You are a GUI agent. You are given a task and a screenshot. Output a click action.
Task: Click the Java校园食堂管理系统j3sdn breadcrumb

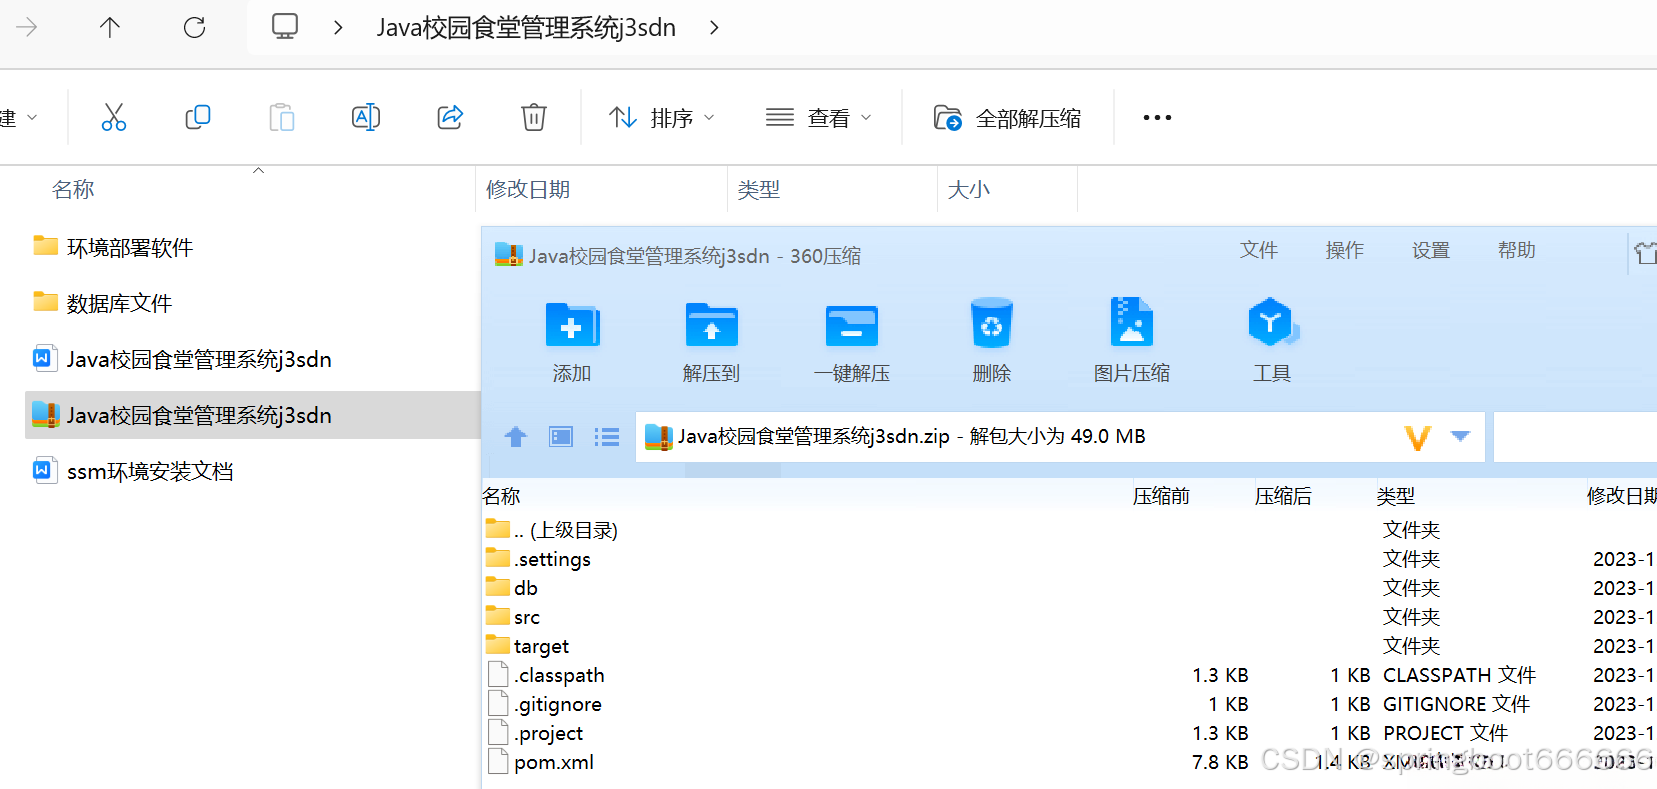point(526,28)
